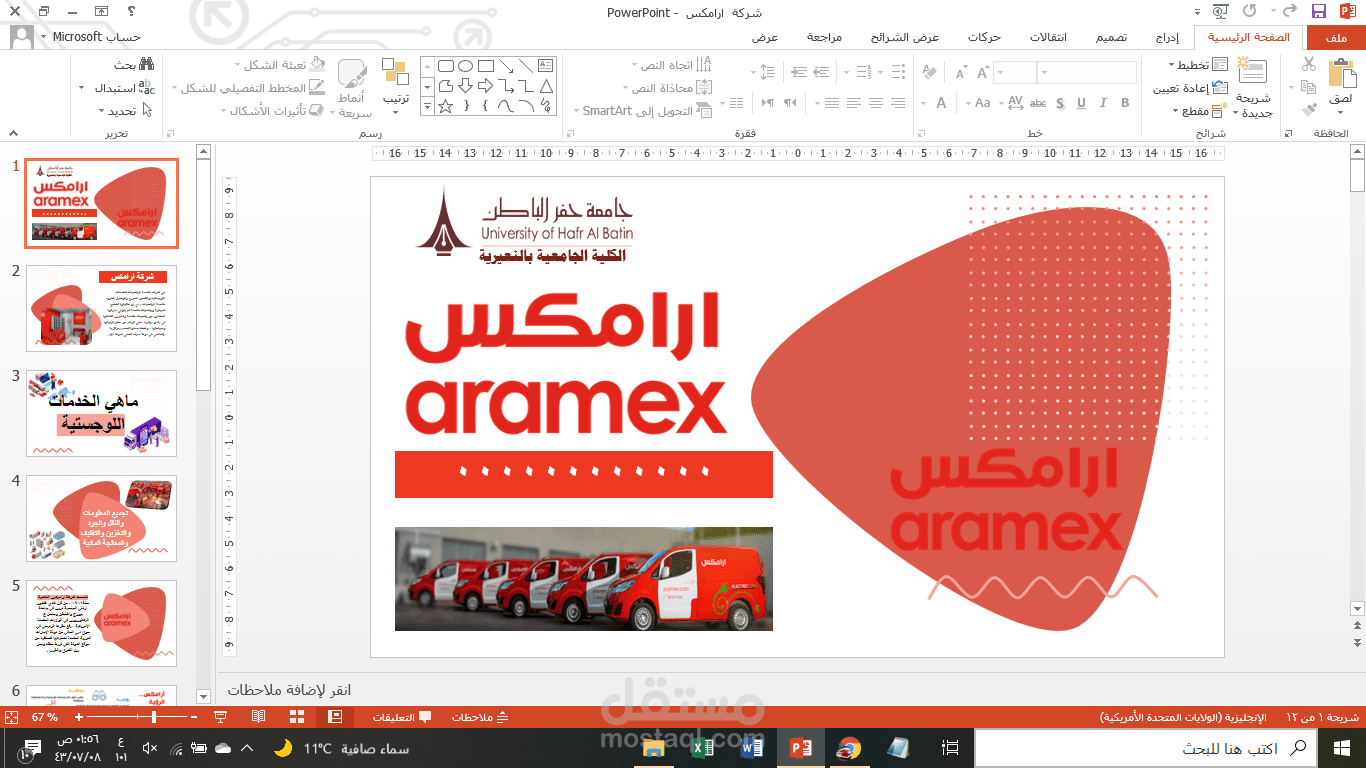Click the Replace (استبدال) button
The width and height of the screenshot is (1366, 768).
point(125,88)
